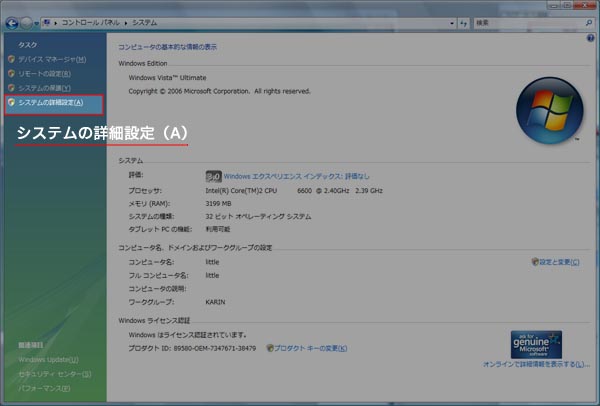
Task: Click shield icon beside プロダクト キーの変更
Action: (x=270, y=348)
